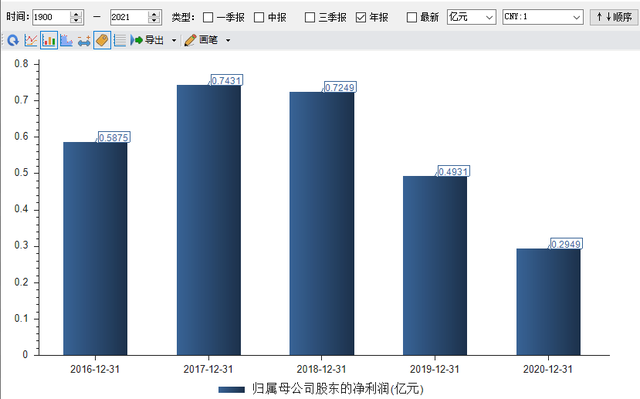This screenshot has height=399, width=640.
Task: Click the refresh icon in the toolbar
Action: point(13,40)
